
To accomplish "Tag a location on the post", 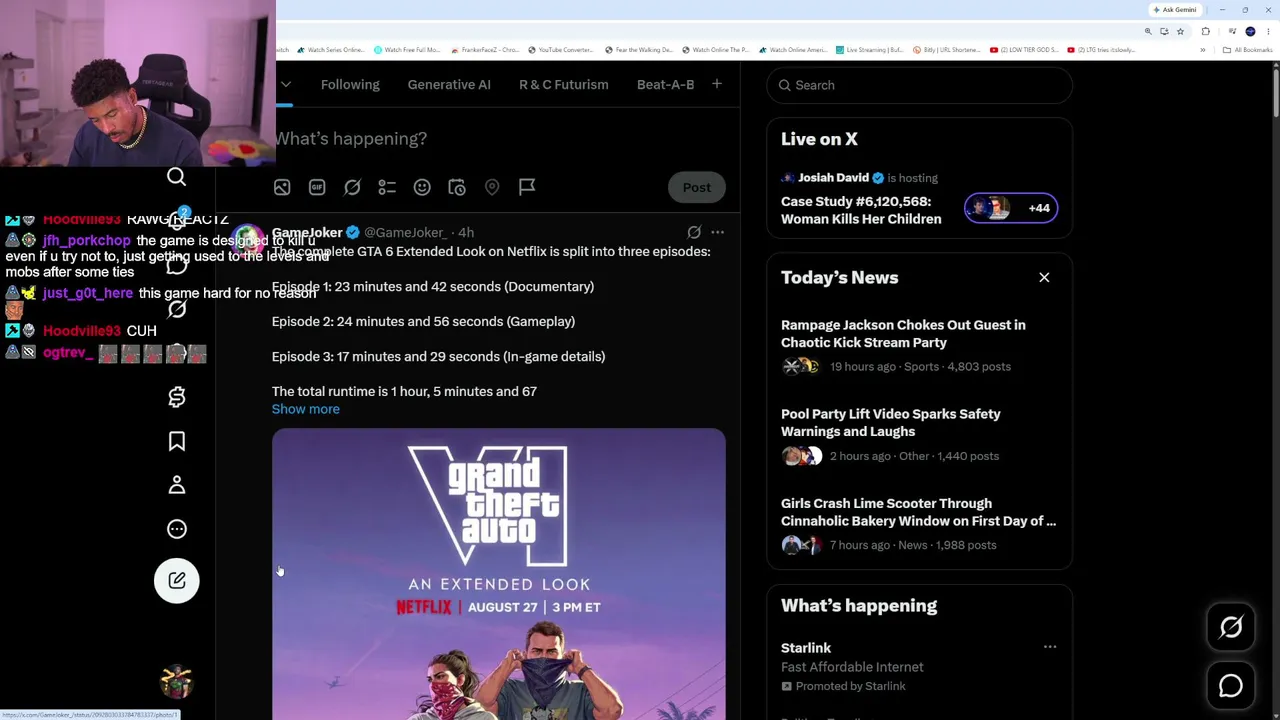I will coord(492,187).
